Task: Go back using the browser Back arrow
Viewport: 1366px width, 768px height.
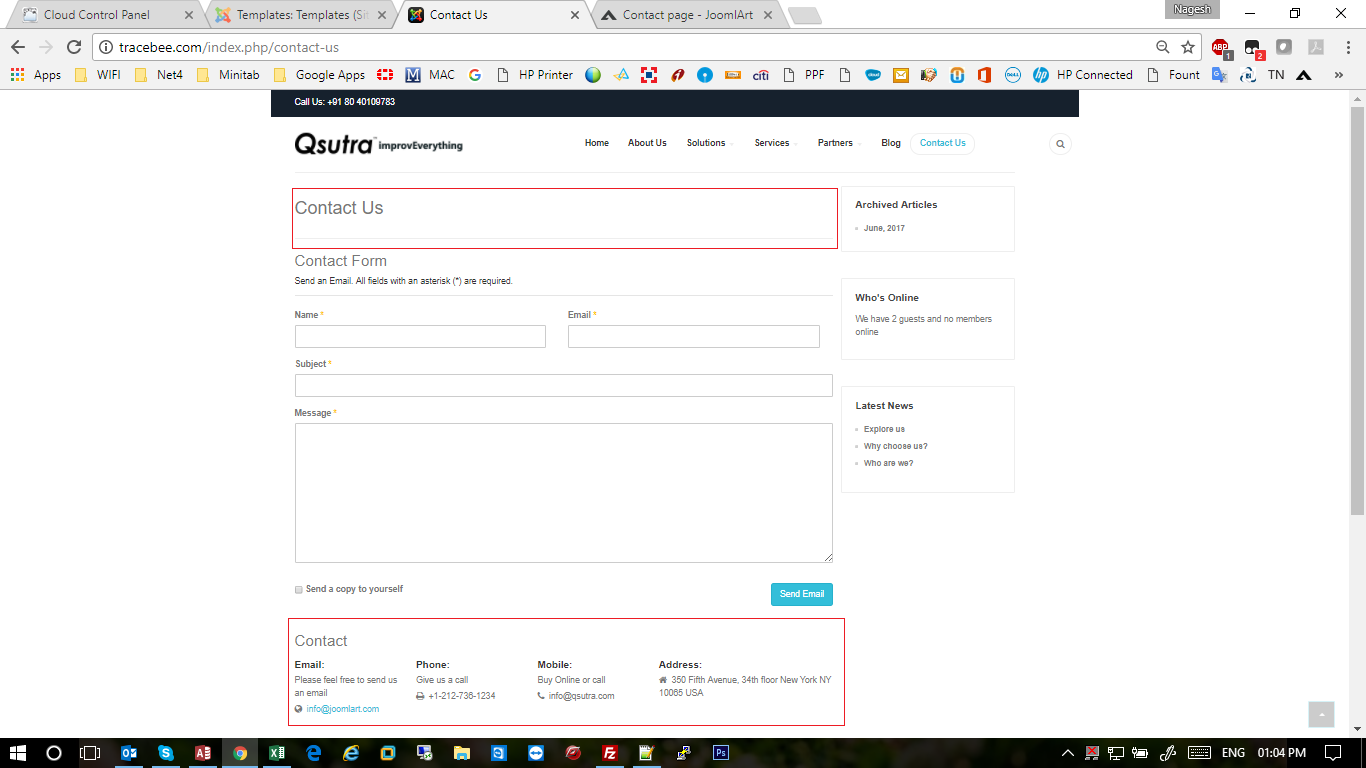Action: (x=17, y=47)
